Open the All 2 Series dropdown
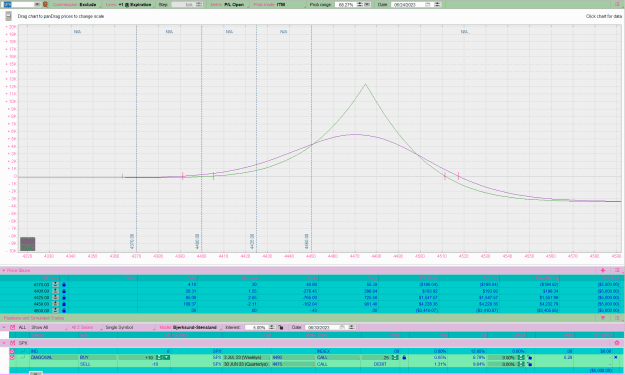The height and width of the screenshot is (375, 625). tap(85, 327)
